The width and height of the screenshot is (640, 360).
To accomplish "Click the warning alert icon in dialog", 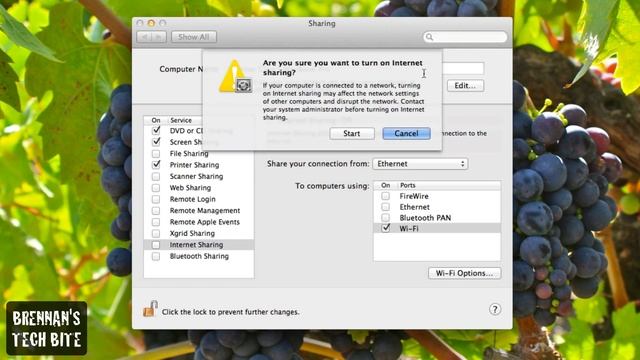I will coord(235,76).
